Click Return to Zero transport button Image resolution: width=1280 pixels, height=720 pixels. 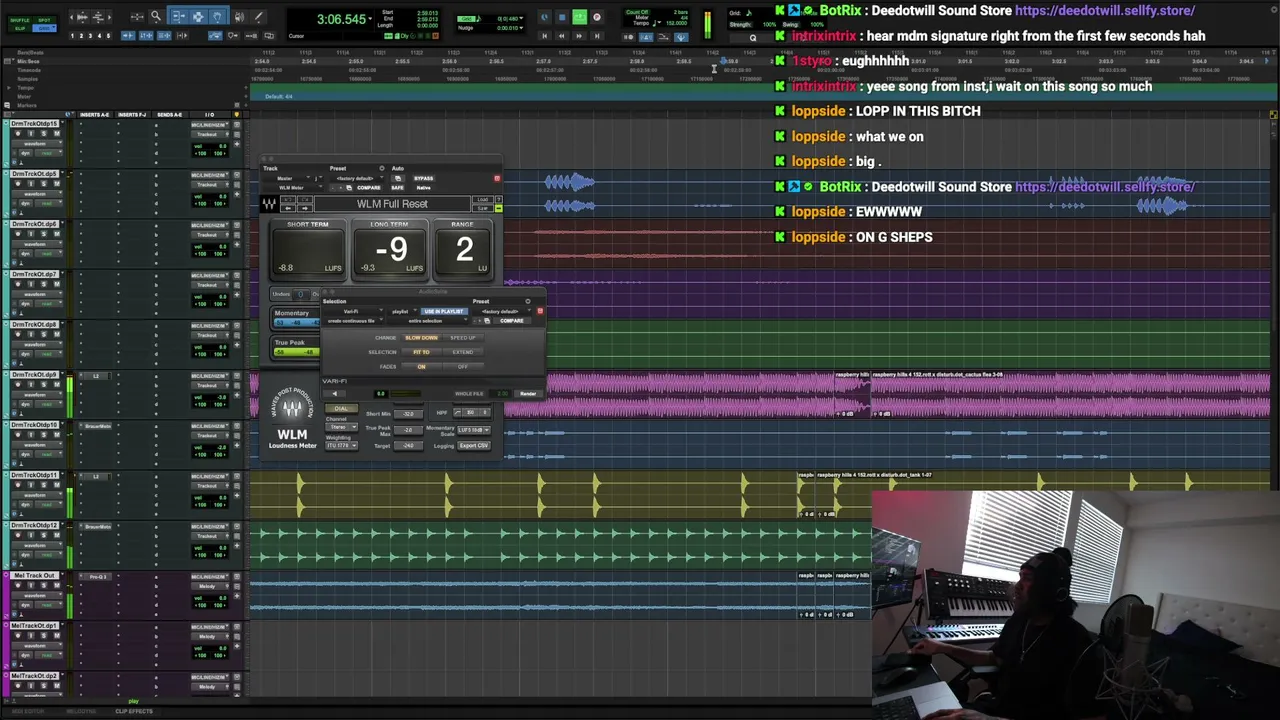[544, 36]
